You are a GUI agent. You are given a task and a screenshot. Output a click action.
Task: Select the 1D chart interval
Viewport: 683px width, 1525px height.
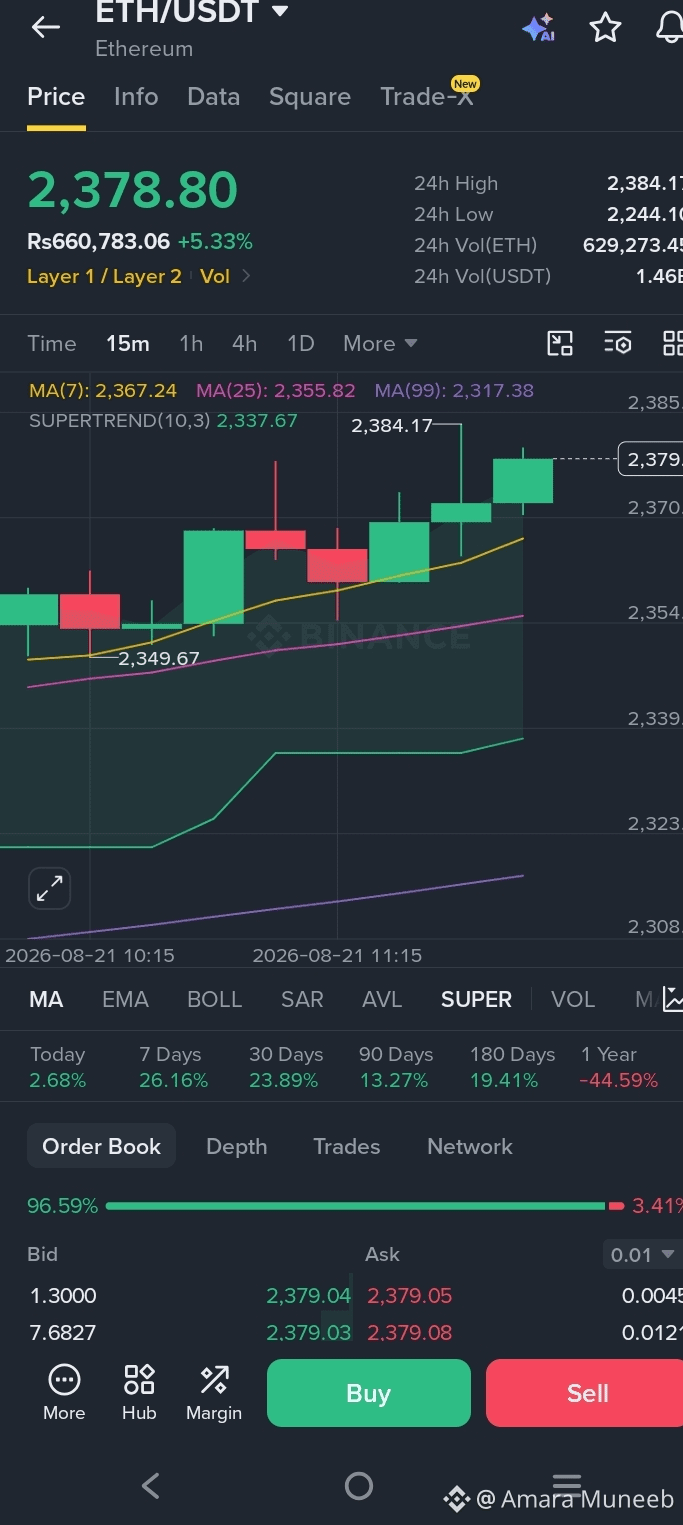tap(301, 343)
